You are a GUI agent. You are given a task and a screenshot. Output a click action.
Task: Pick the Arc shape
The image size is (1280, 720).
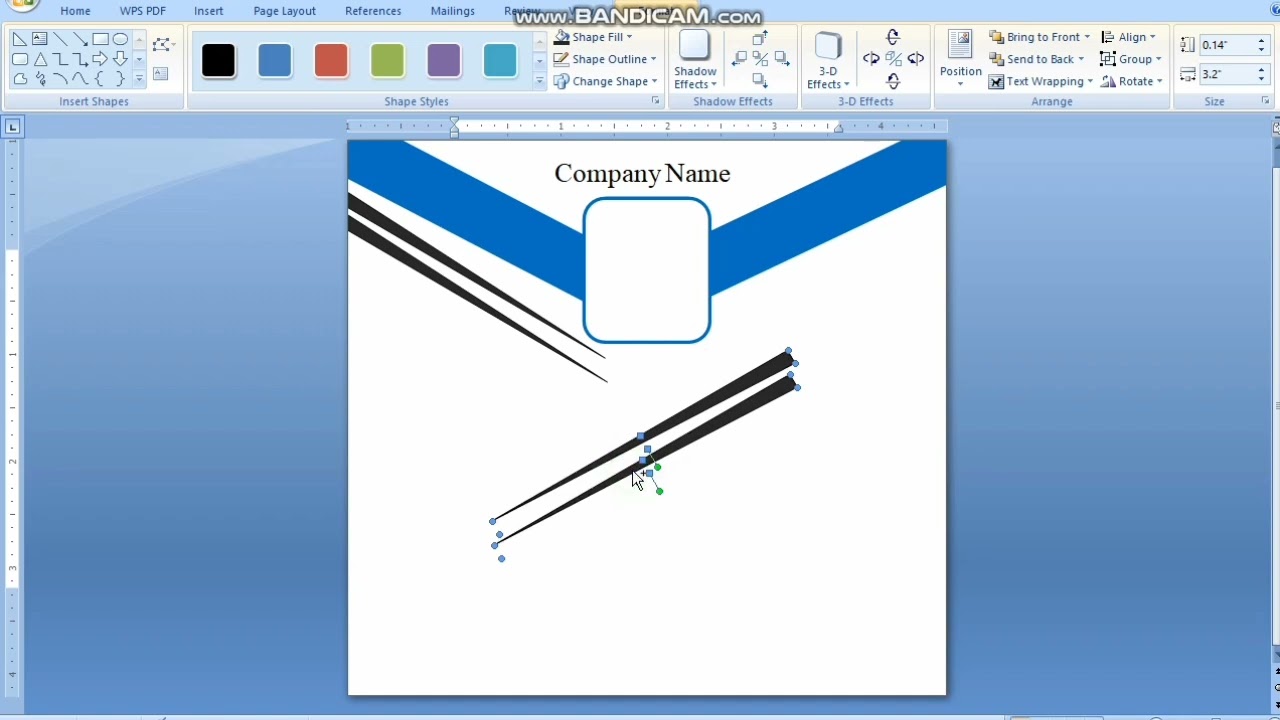[x=60, y=78]
